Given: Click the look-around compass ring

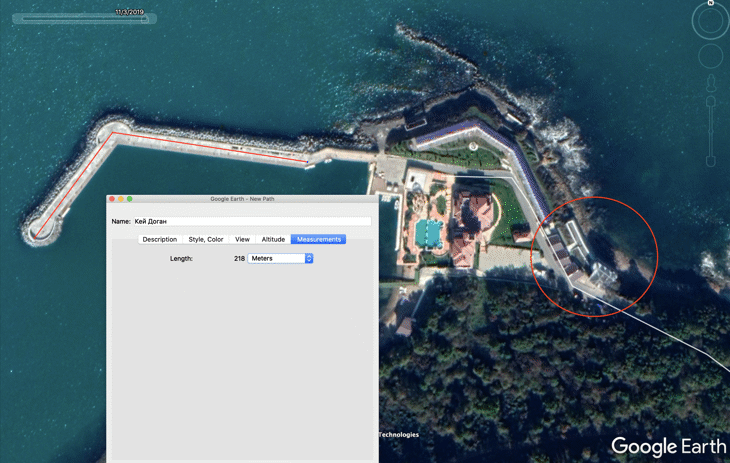Looking at the screenshot, I should tap(710, 20).
